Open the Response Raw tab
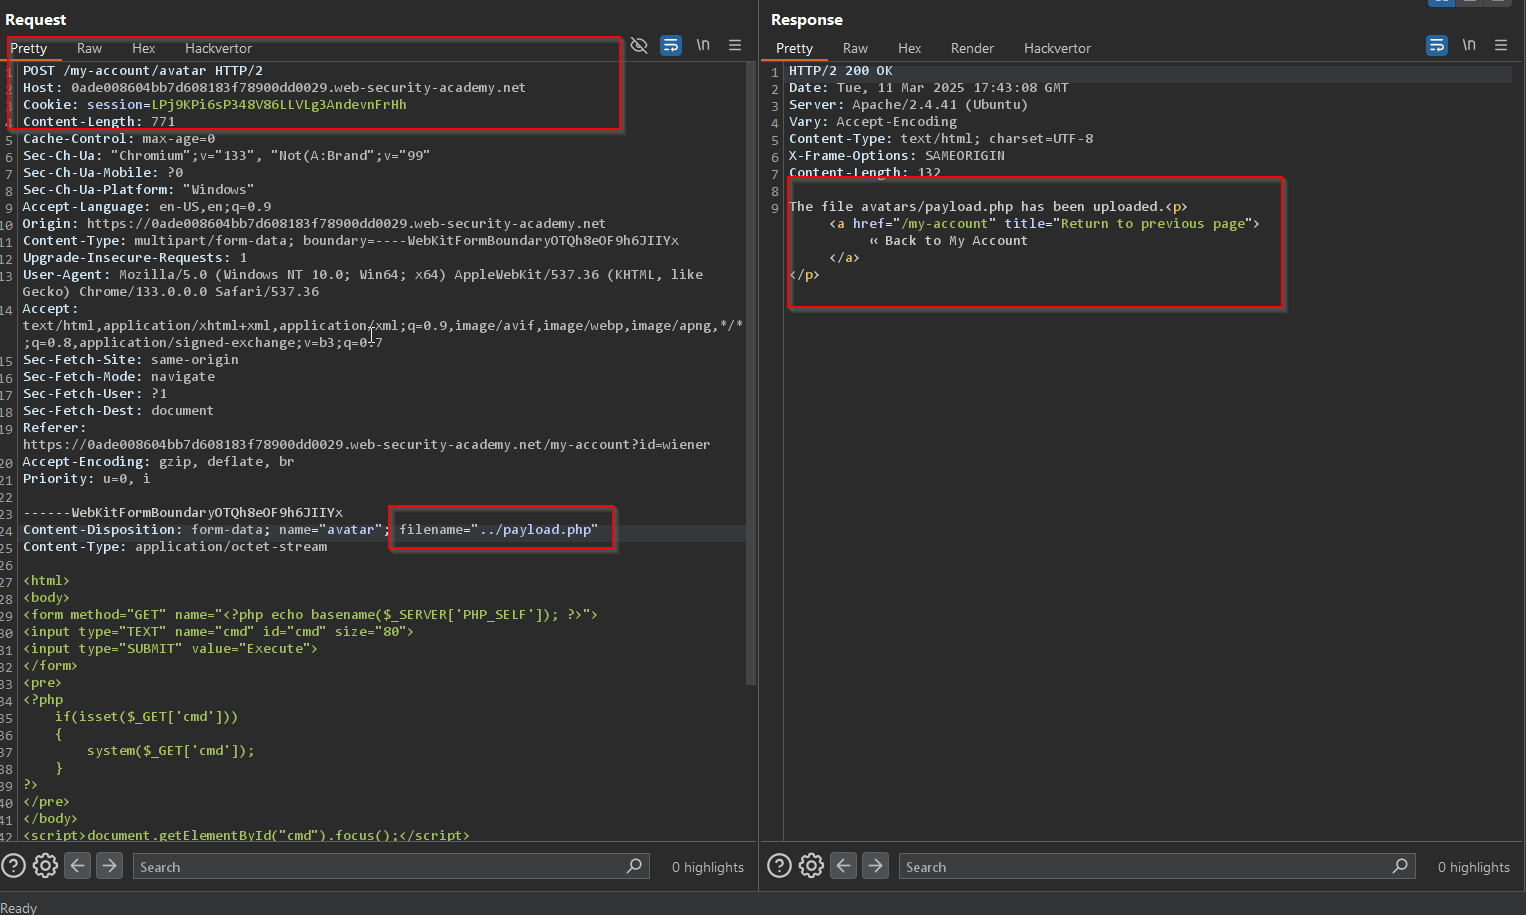1526x915 pixels. point(855,48)
